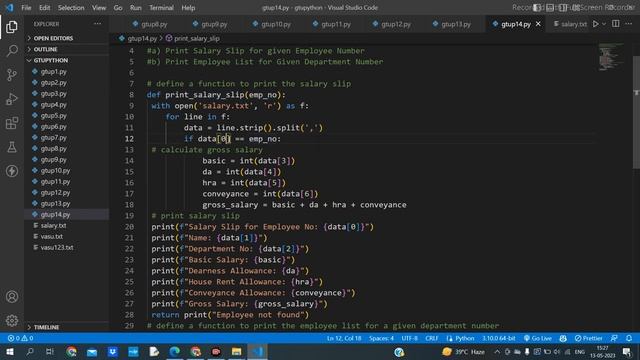Open the Run and Debug view

point(12,99)
